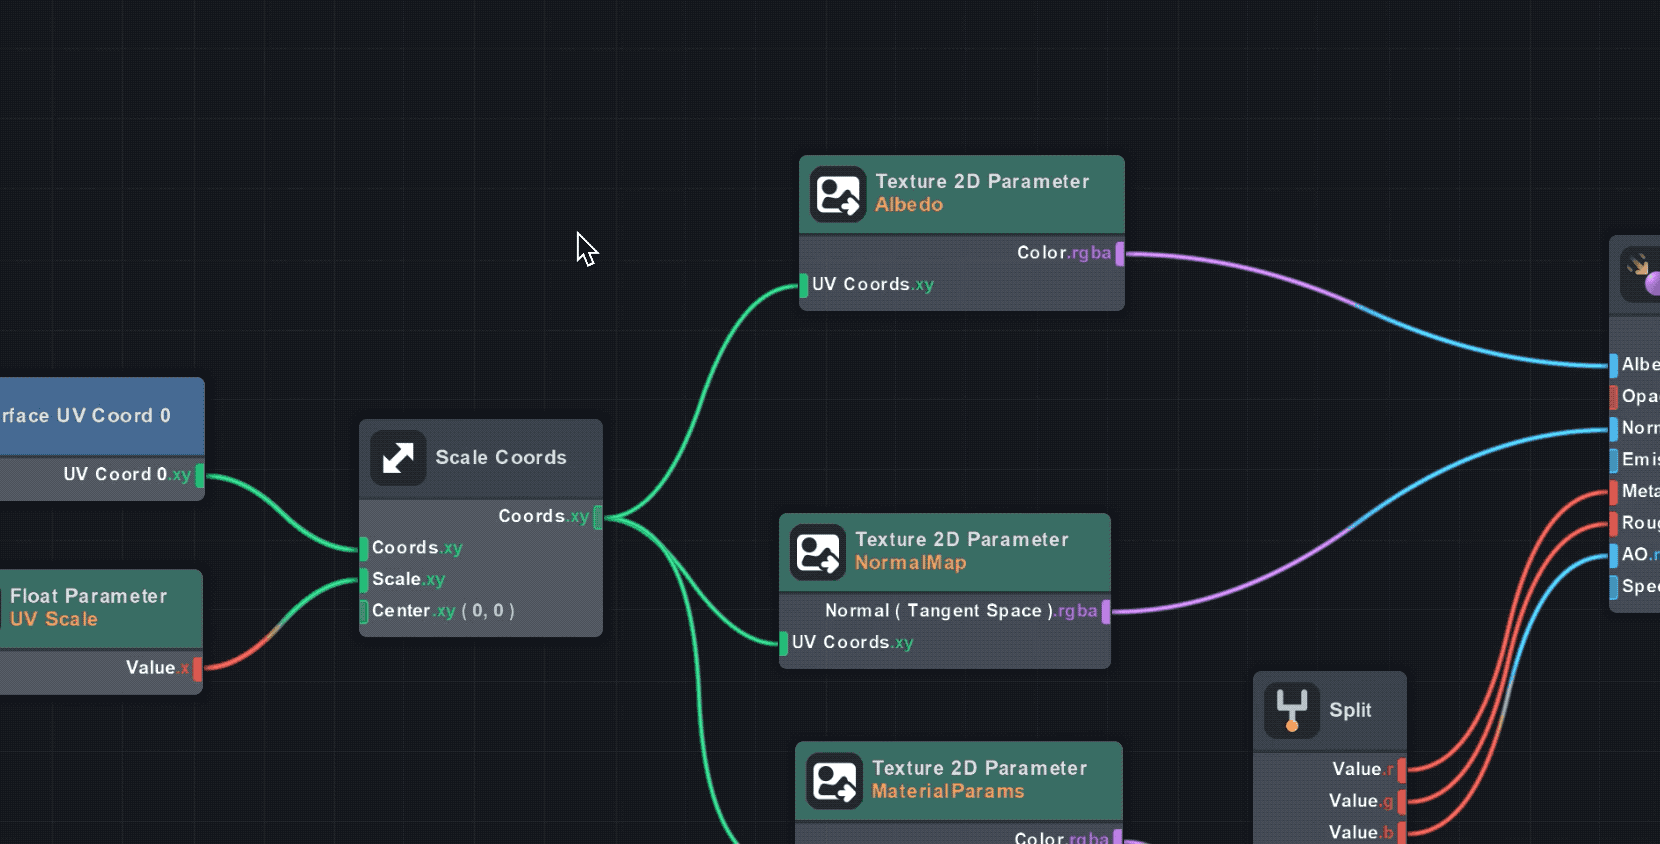Click the MaterialParams Texture 2D Parameter icon

point(834,780)
